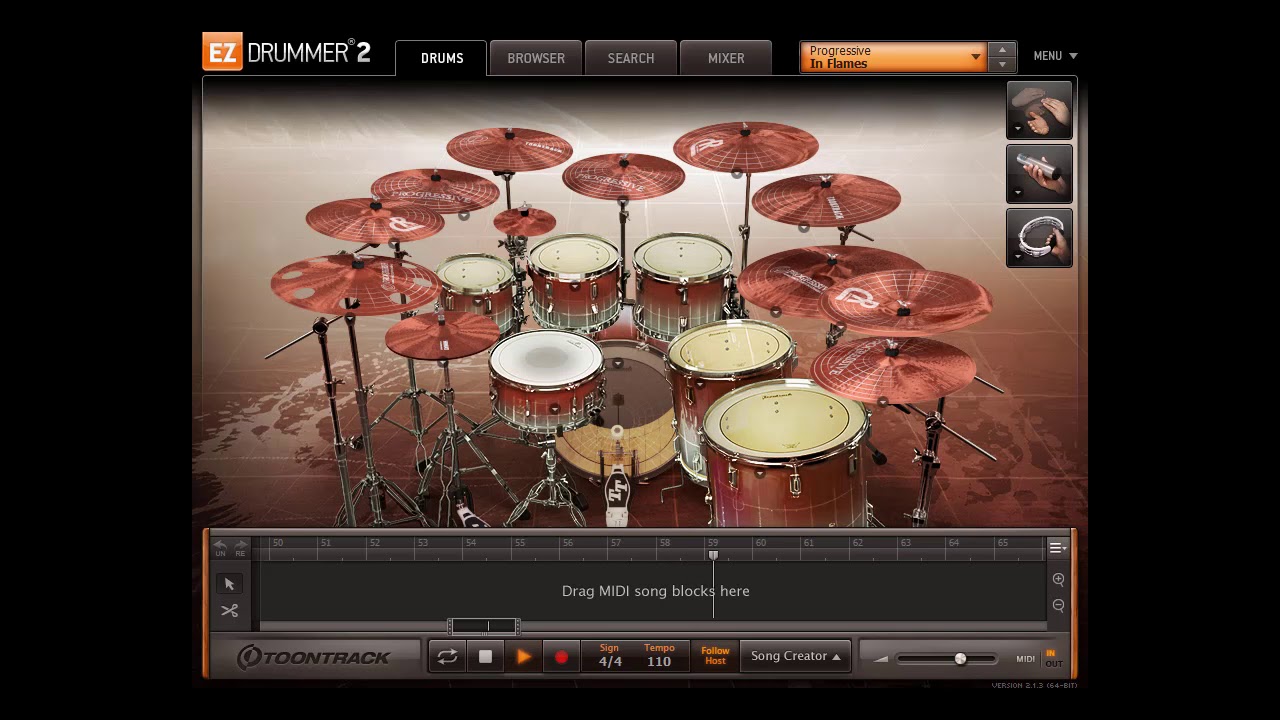This screenshot has height=720, width=1280.
Task: Start playback with the play button
Action: point(523,657)
